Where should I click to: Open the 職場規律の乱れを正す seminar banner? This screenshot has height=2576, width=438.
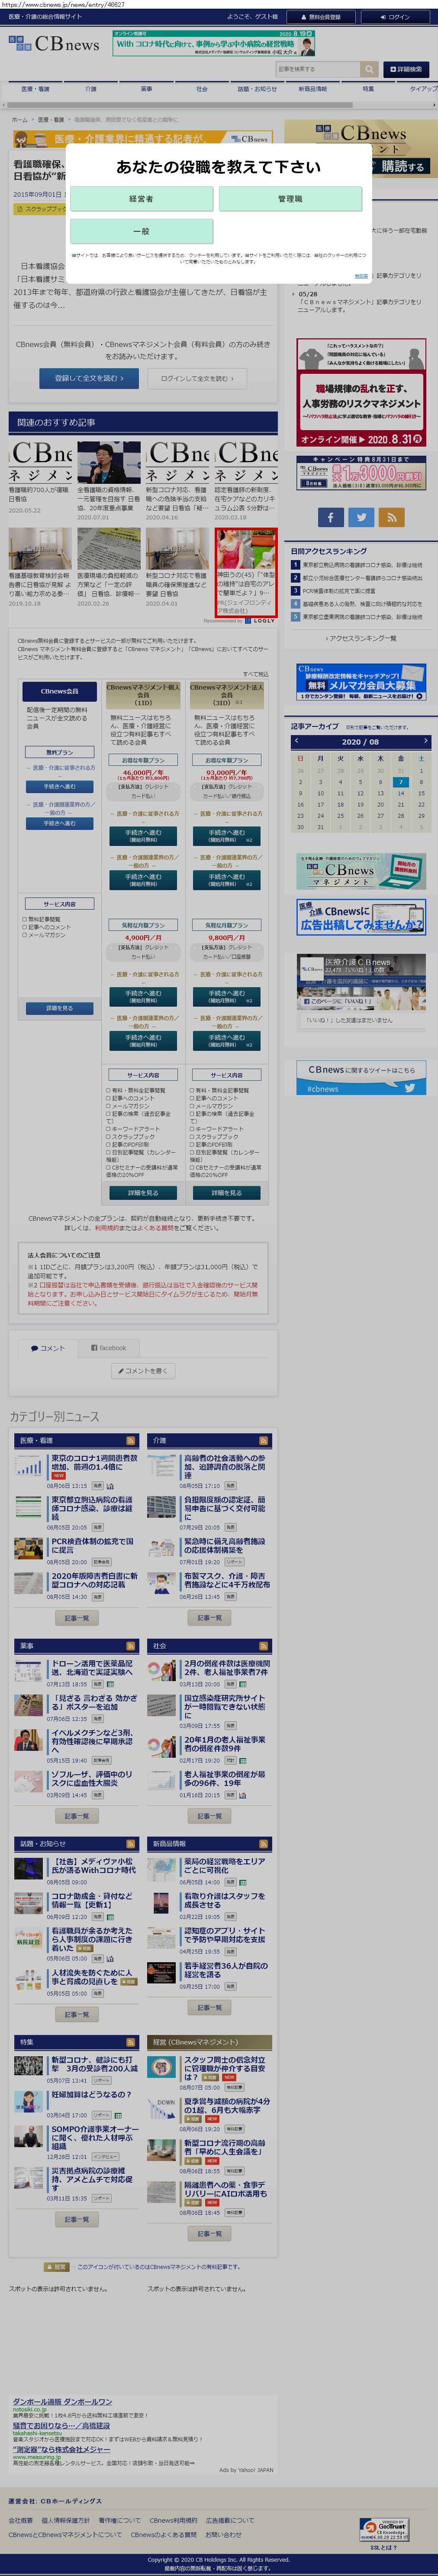(361, 393)
